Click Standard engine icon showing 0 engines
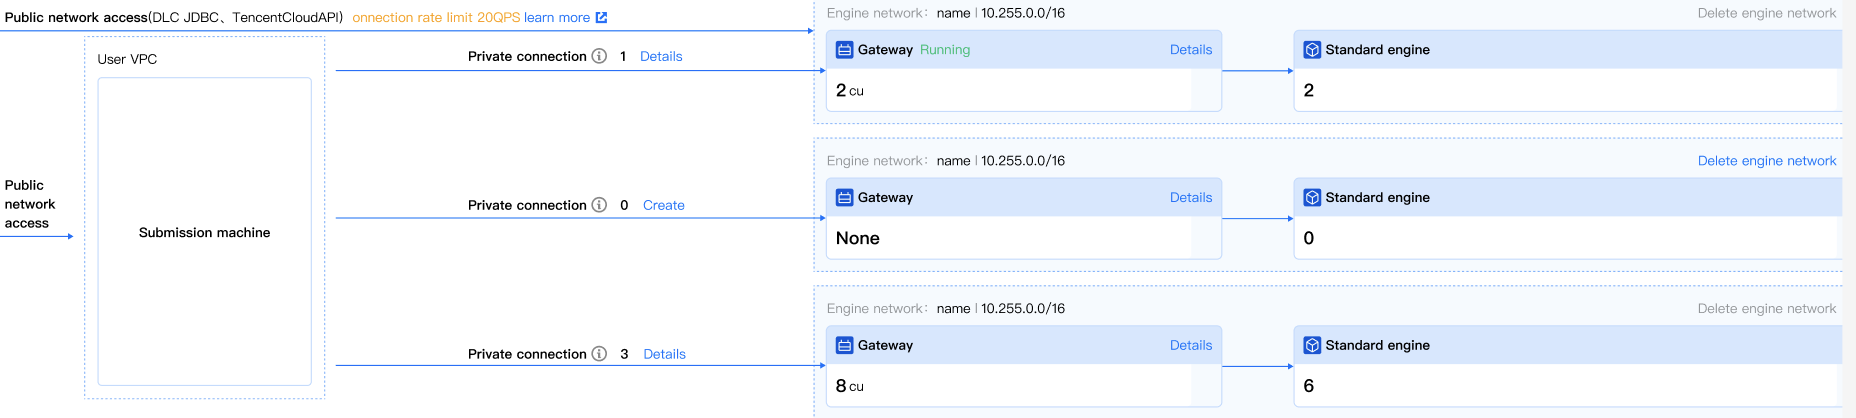Viewport: 1856px width, 418px height. coord(1312,198)
